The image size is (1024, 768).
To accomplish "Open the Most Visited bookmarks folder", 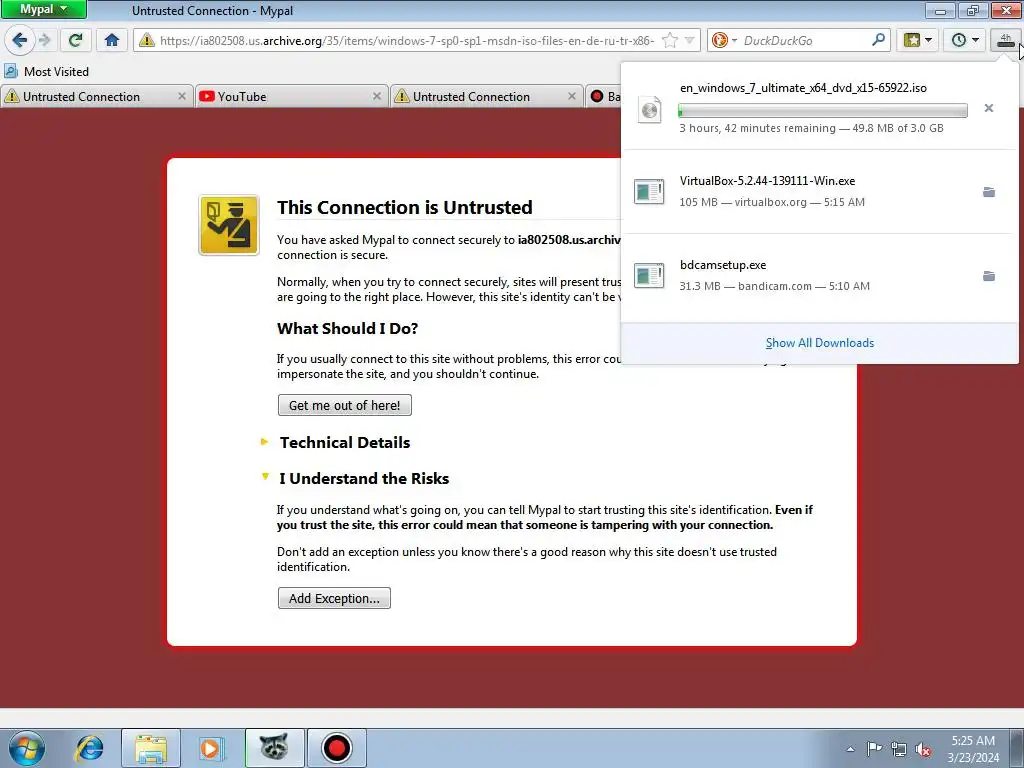I will tap(47, 72).
